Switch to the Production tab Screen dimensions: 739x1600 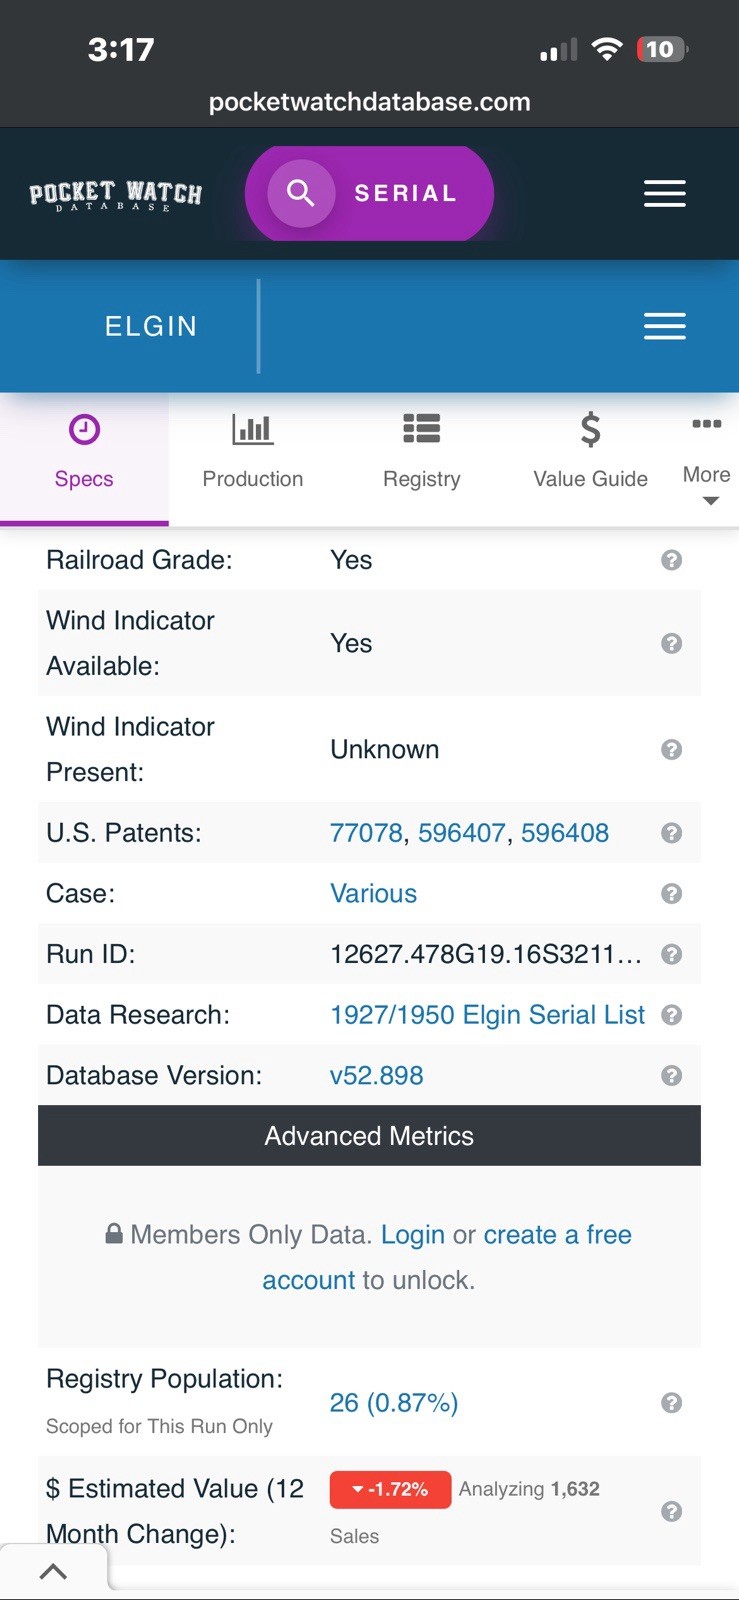tap(253, 459)
